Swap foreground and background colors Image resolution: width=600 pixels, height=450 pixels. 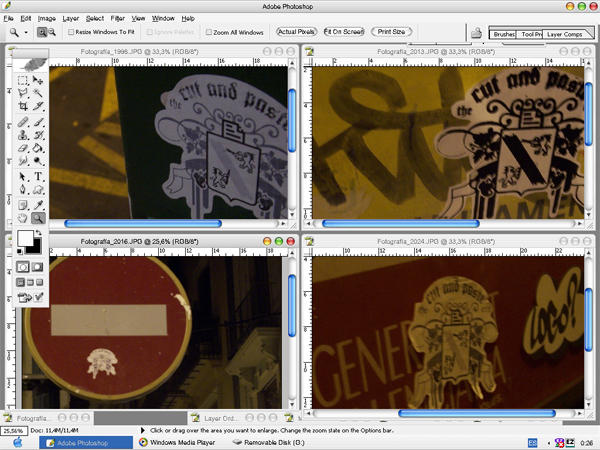coord(39,233)
